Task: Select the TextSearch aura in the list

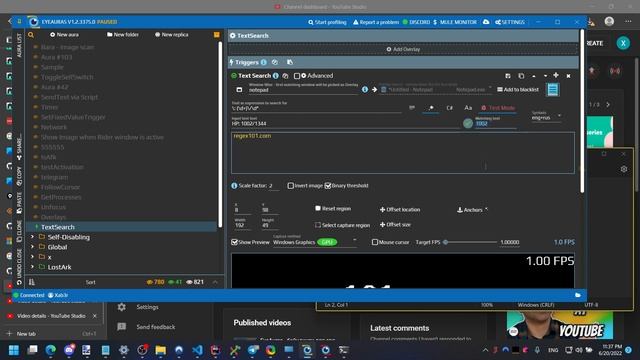Action: [x=122, y=227]
